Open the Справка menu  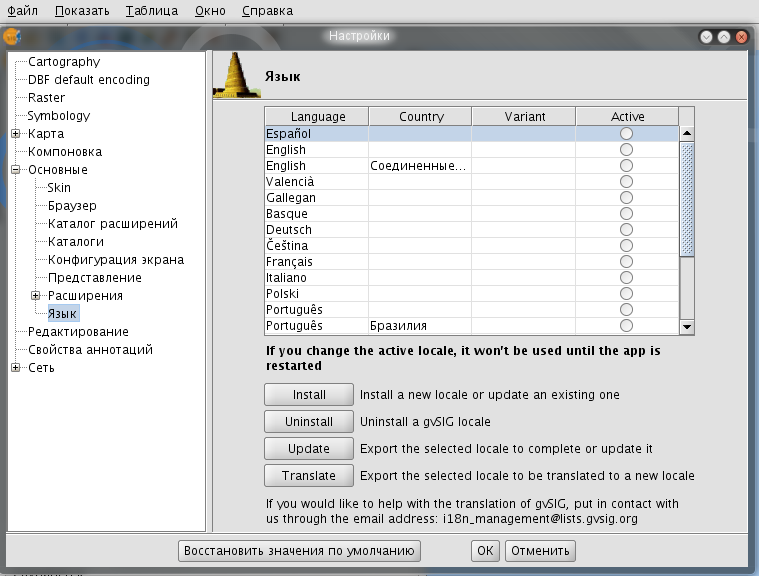coord(267,11)
